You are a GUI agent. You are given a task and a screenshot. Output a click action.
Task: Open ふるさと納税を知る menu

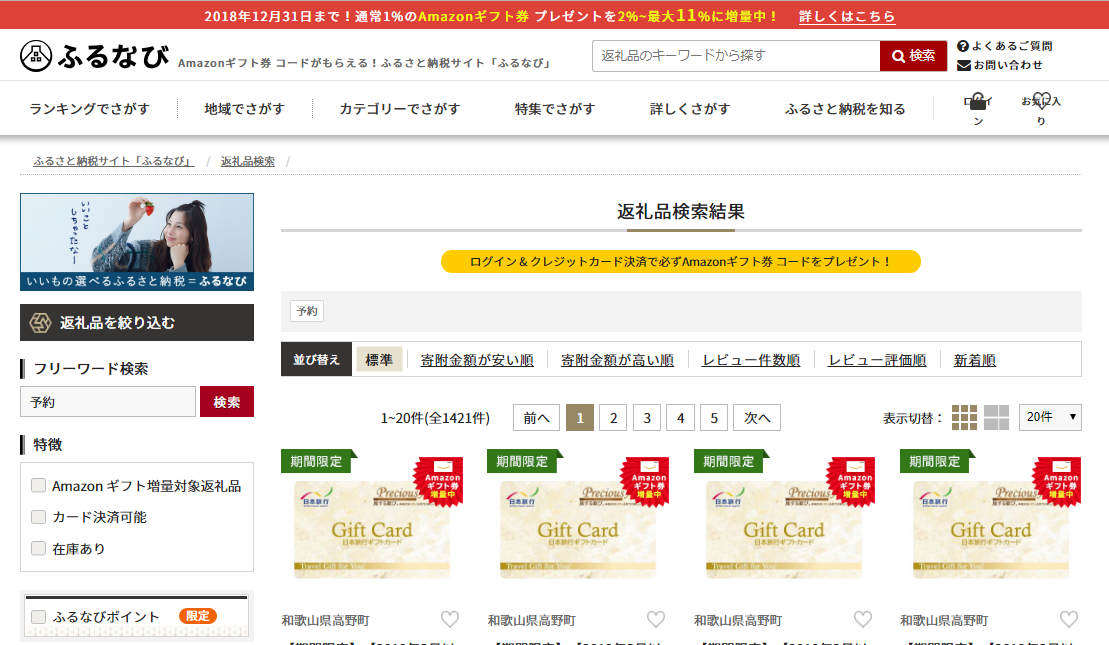point(844,109)
